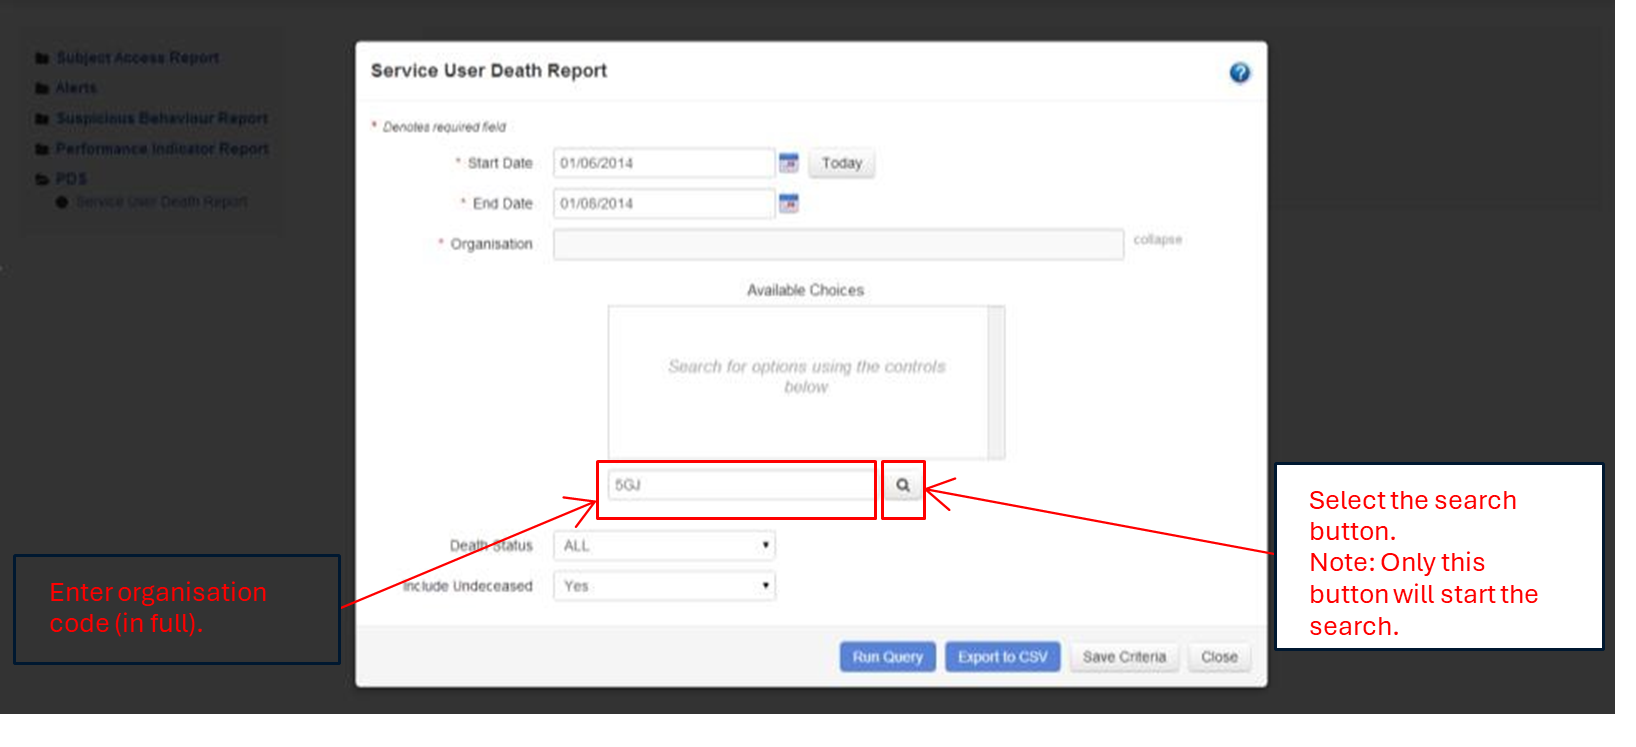Collapse the PDS folder in sidebar
The height and width of the screenshot is (747, 1636).
click(61, 179)
